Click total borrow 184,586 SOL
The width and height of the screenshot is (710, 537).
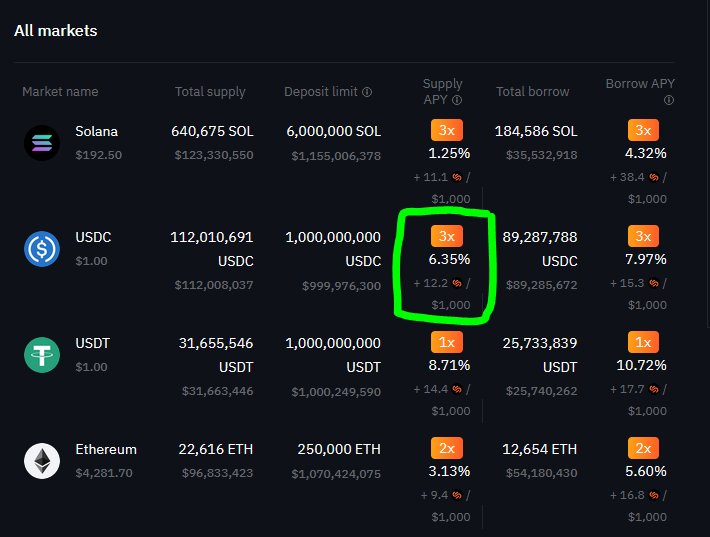click(x=536, y=131)
